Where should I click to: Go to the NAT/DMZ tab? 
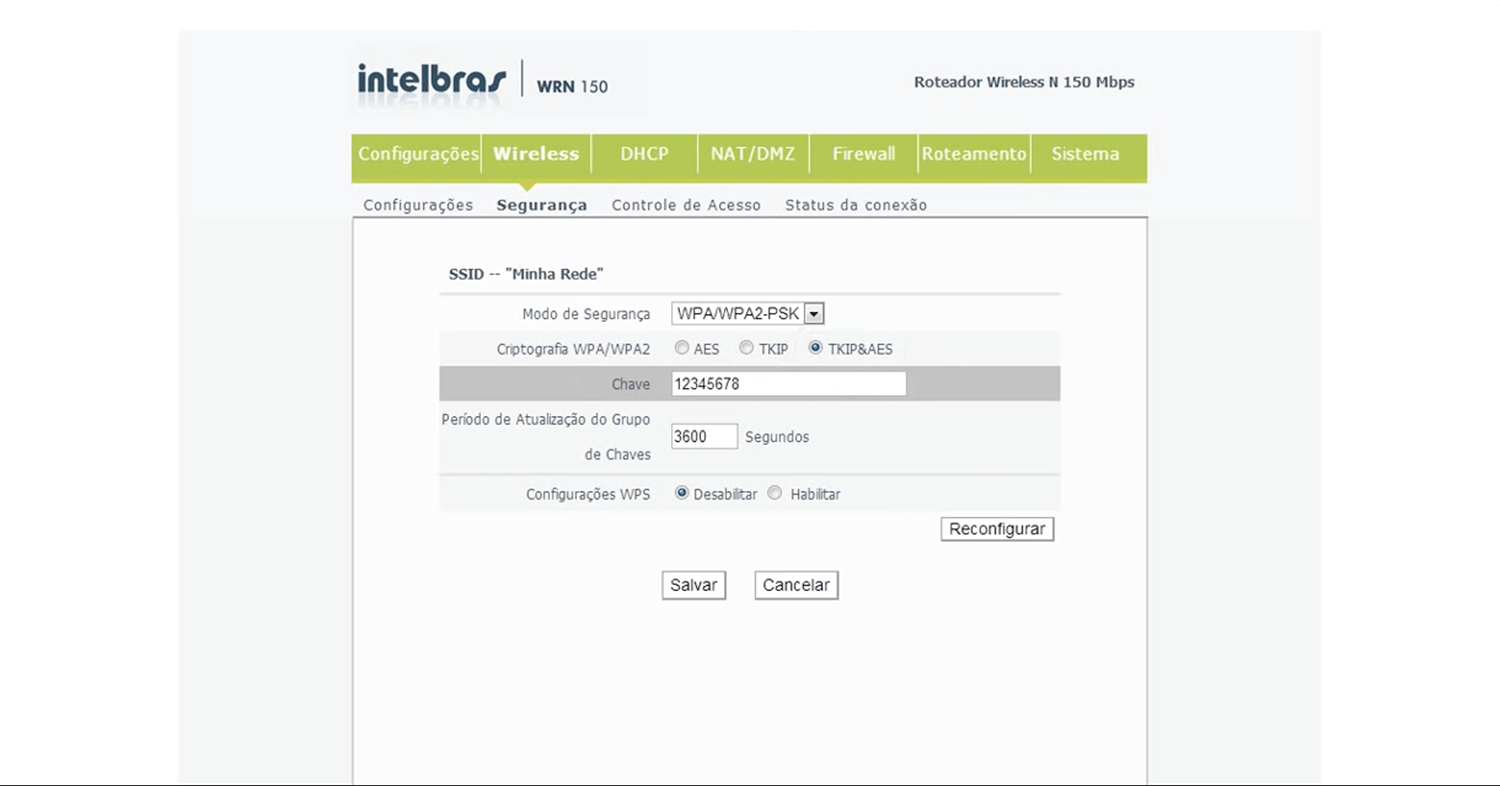[x=753, y=154]
